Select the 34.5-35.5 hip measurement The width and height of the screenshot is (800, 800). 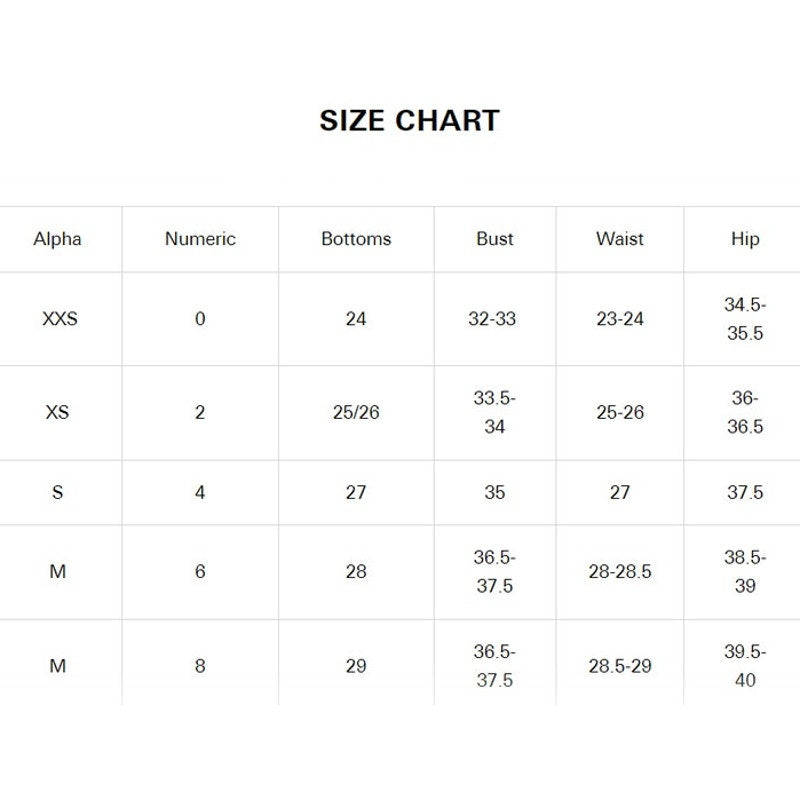tap(745, 319)
